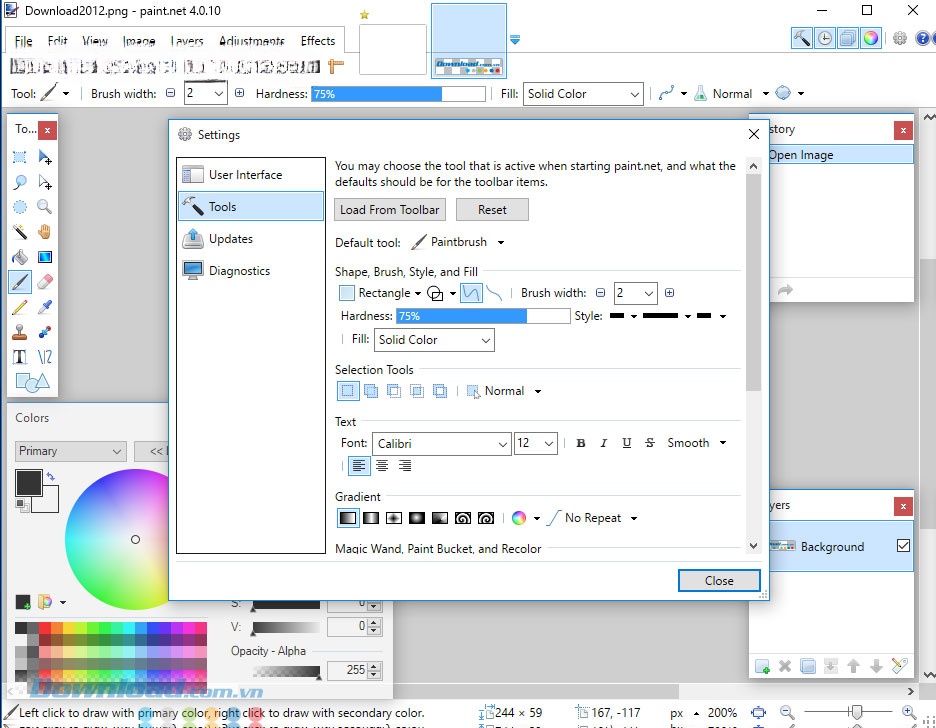The height and width of the screenshot is (728, 936).
Task: Click Load From Toolbar button
Action: click(390, 210)
